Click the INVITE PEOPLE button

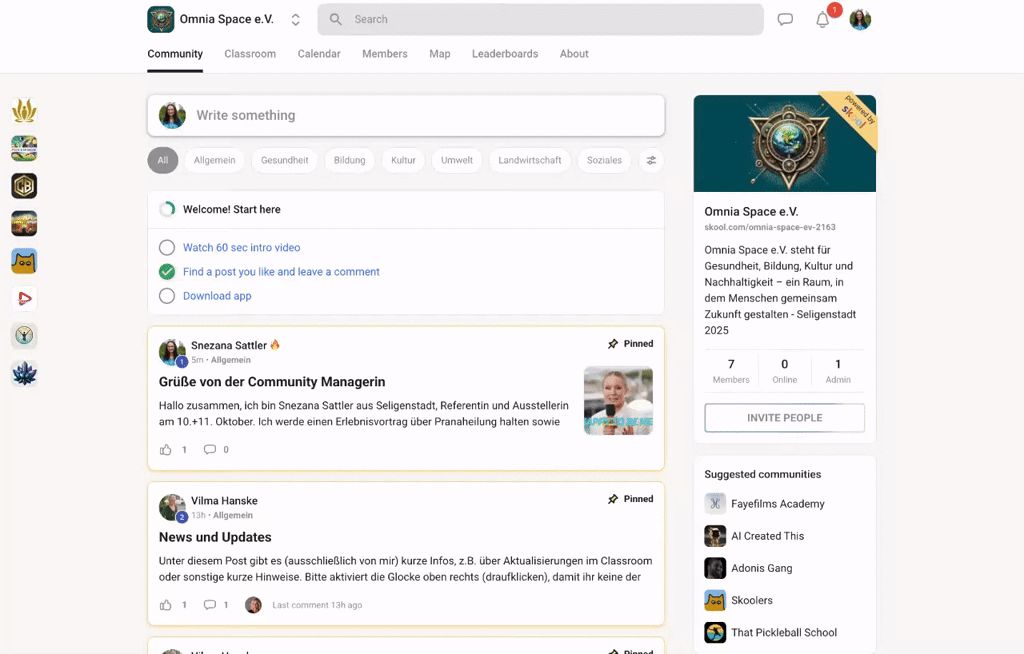point(784,418)
